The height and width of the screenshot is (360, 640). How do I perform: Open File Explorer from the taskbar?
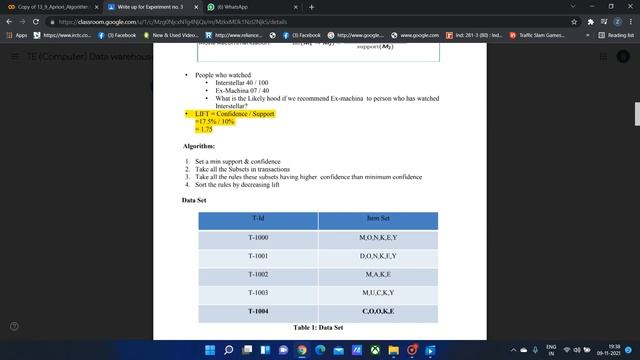tap(393, 350)
